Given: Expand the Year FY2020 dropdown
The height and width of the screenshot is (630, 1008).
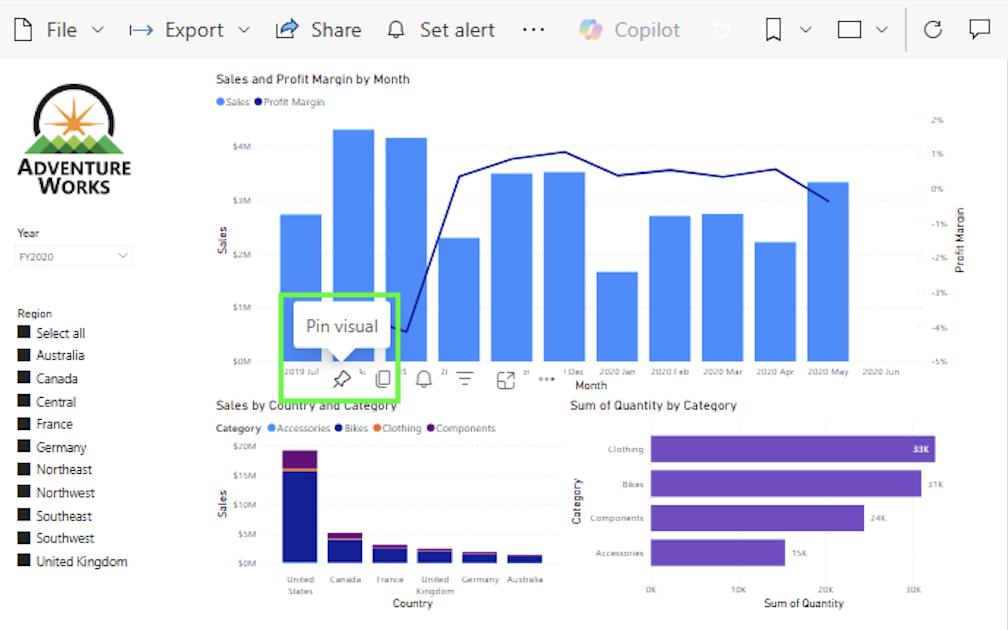Looking at the screenshot, I should [x=73, y=256].
